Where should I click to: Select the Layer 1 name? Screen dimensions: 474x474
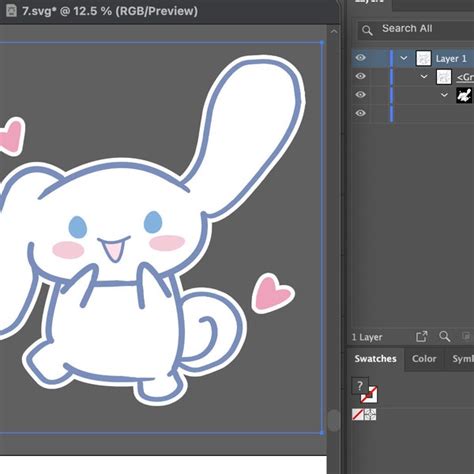tap(451, 59)
